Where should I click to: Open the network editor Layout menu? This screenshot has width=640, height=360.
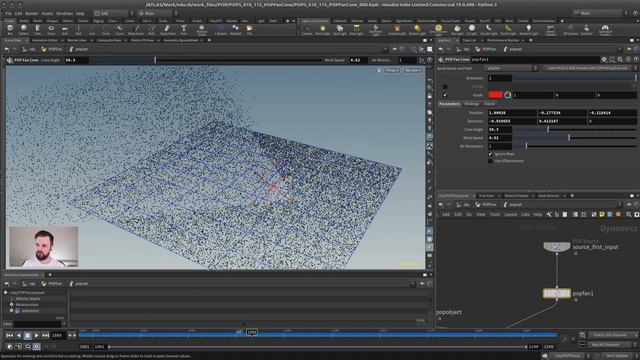coord(510,214)
